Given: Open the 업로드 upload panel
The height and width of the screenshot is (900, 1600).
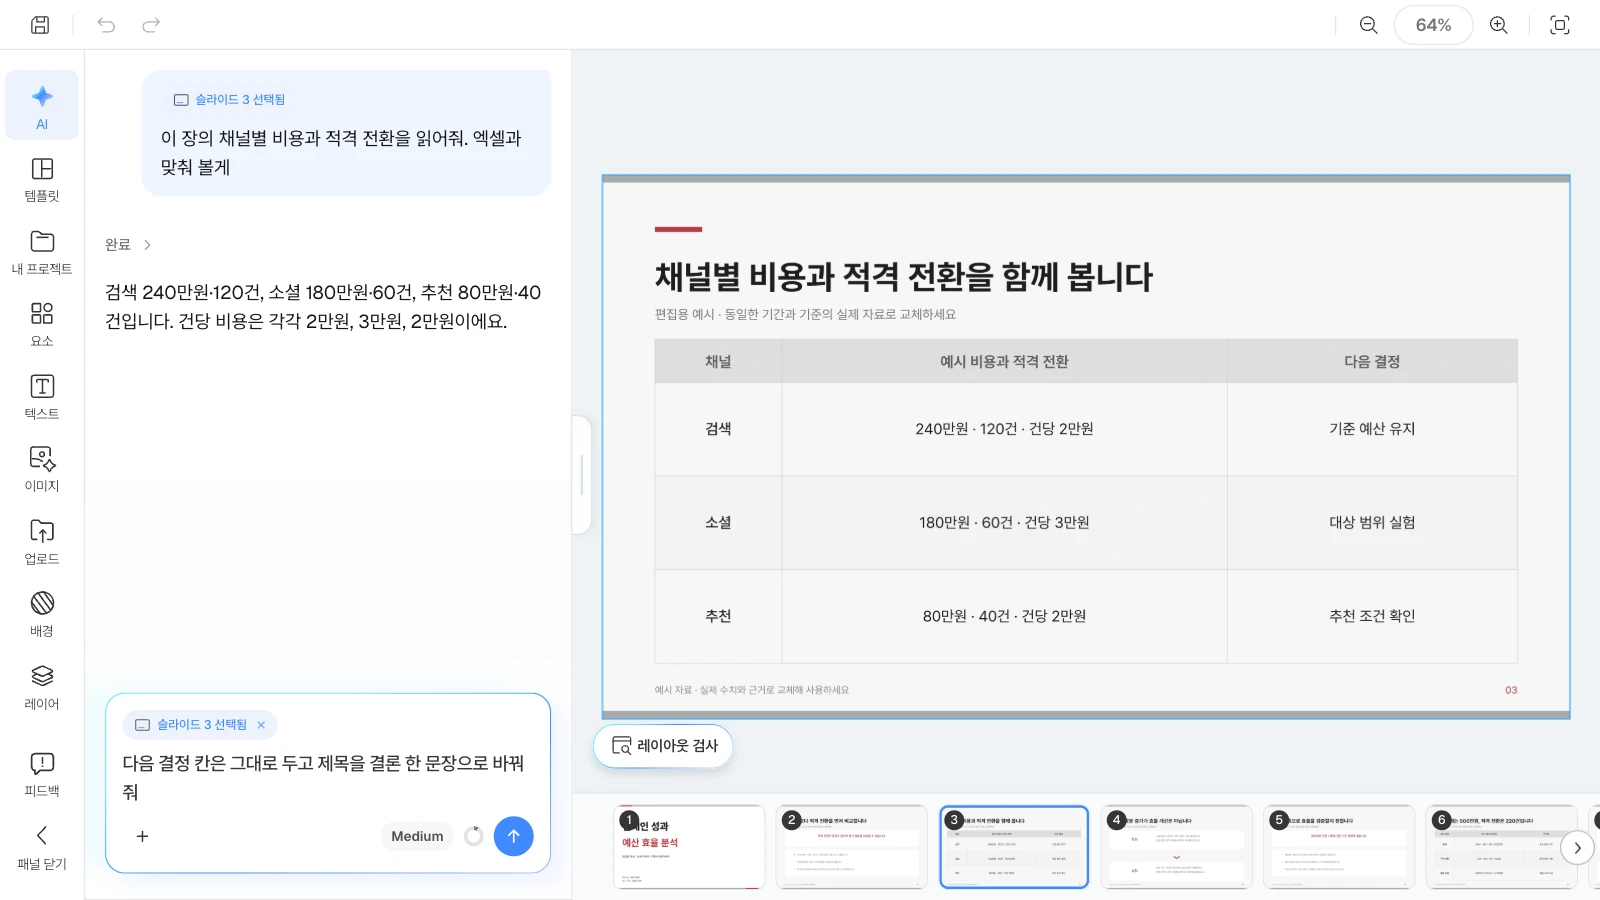Looking at the screenshot, I should coord(42,542).
